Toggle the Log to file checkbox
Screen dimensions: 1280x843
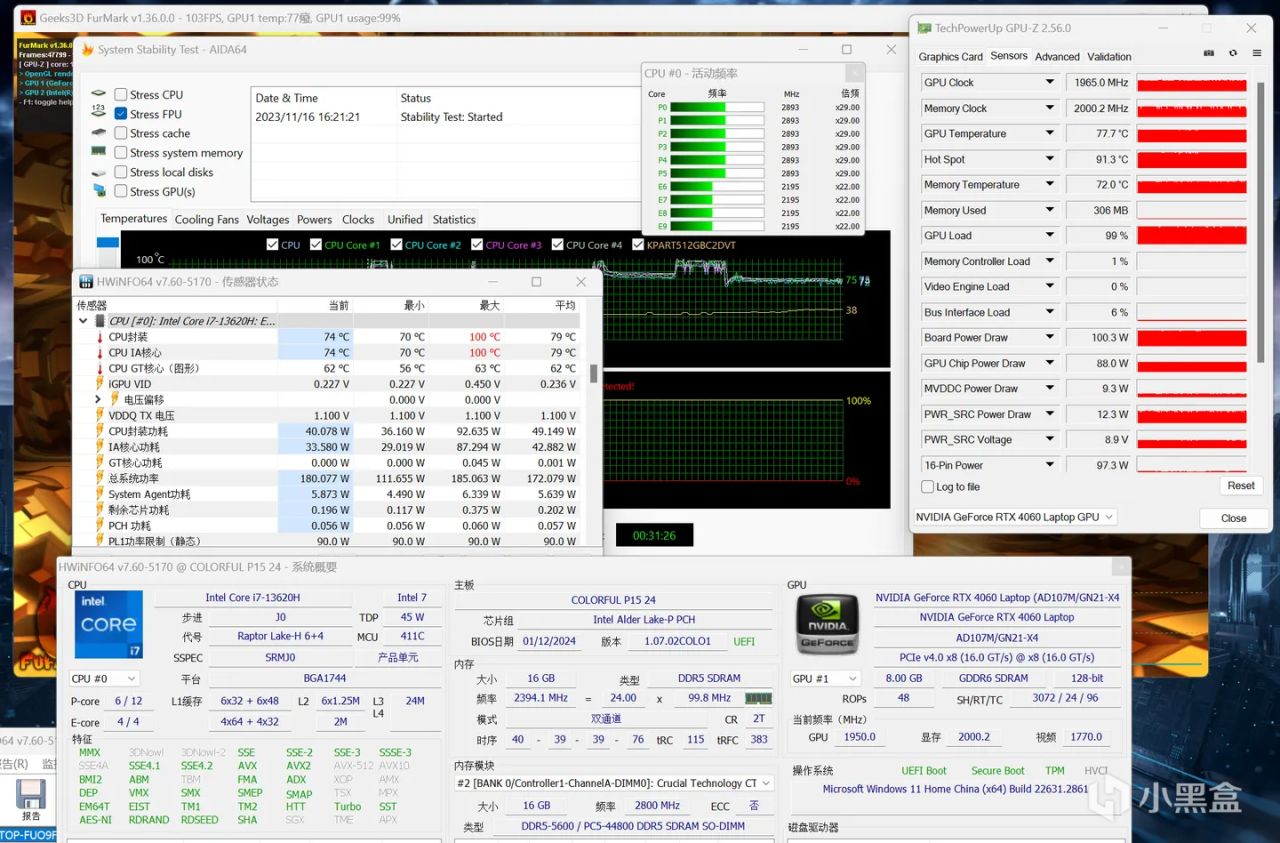tap(927, 487)
